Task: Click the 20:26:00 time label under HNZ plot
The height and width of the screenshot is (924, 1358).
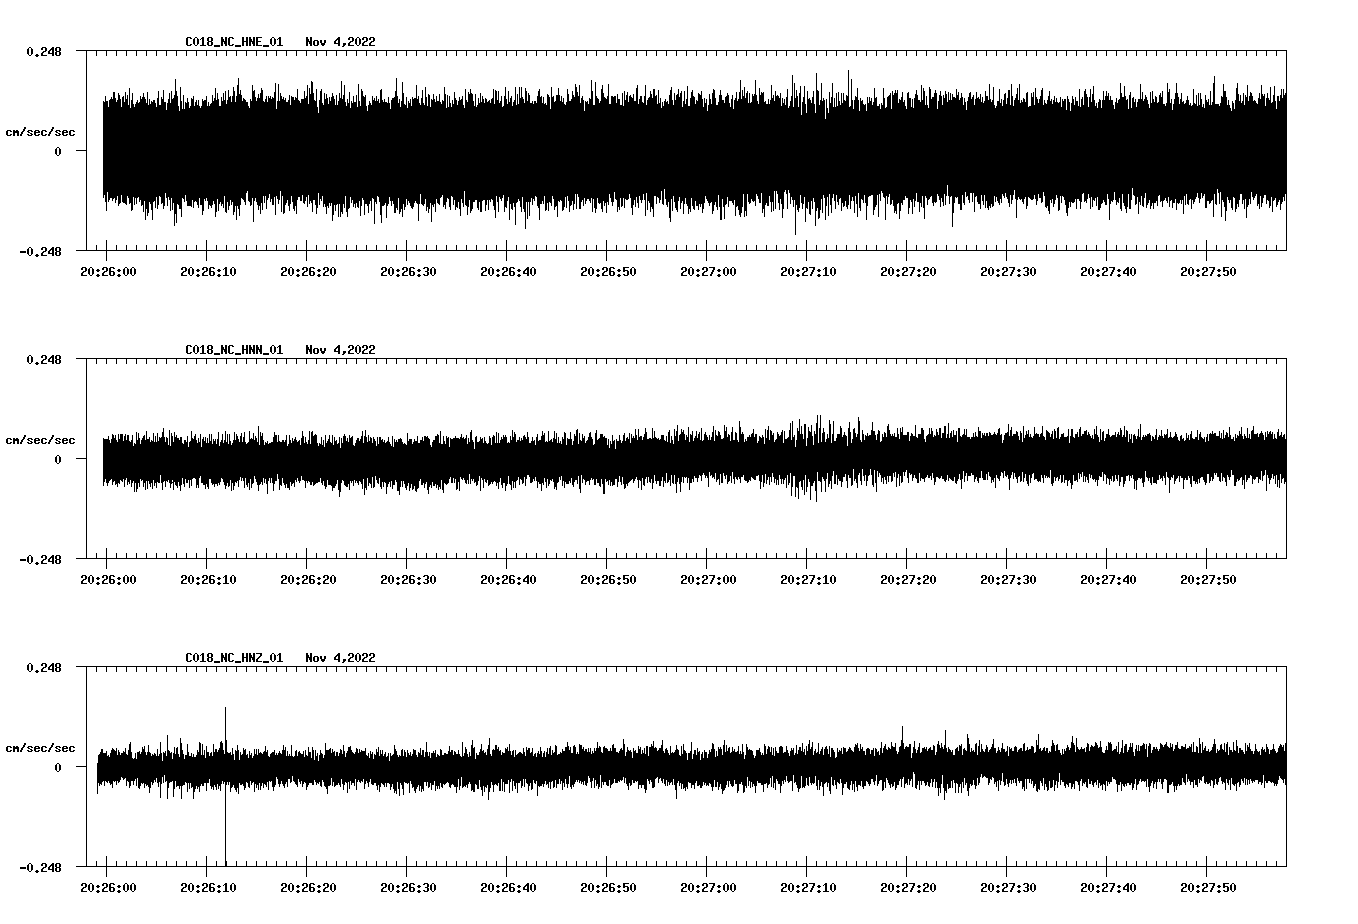Action: [x=108, y=888]
